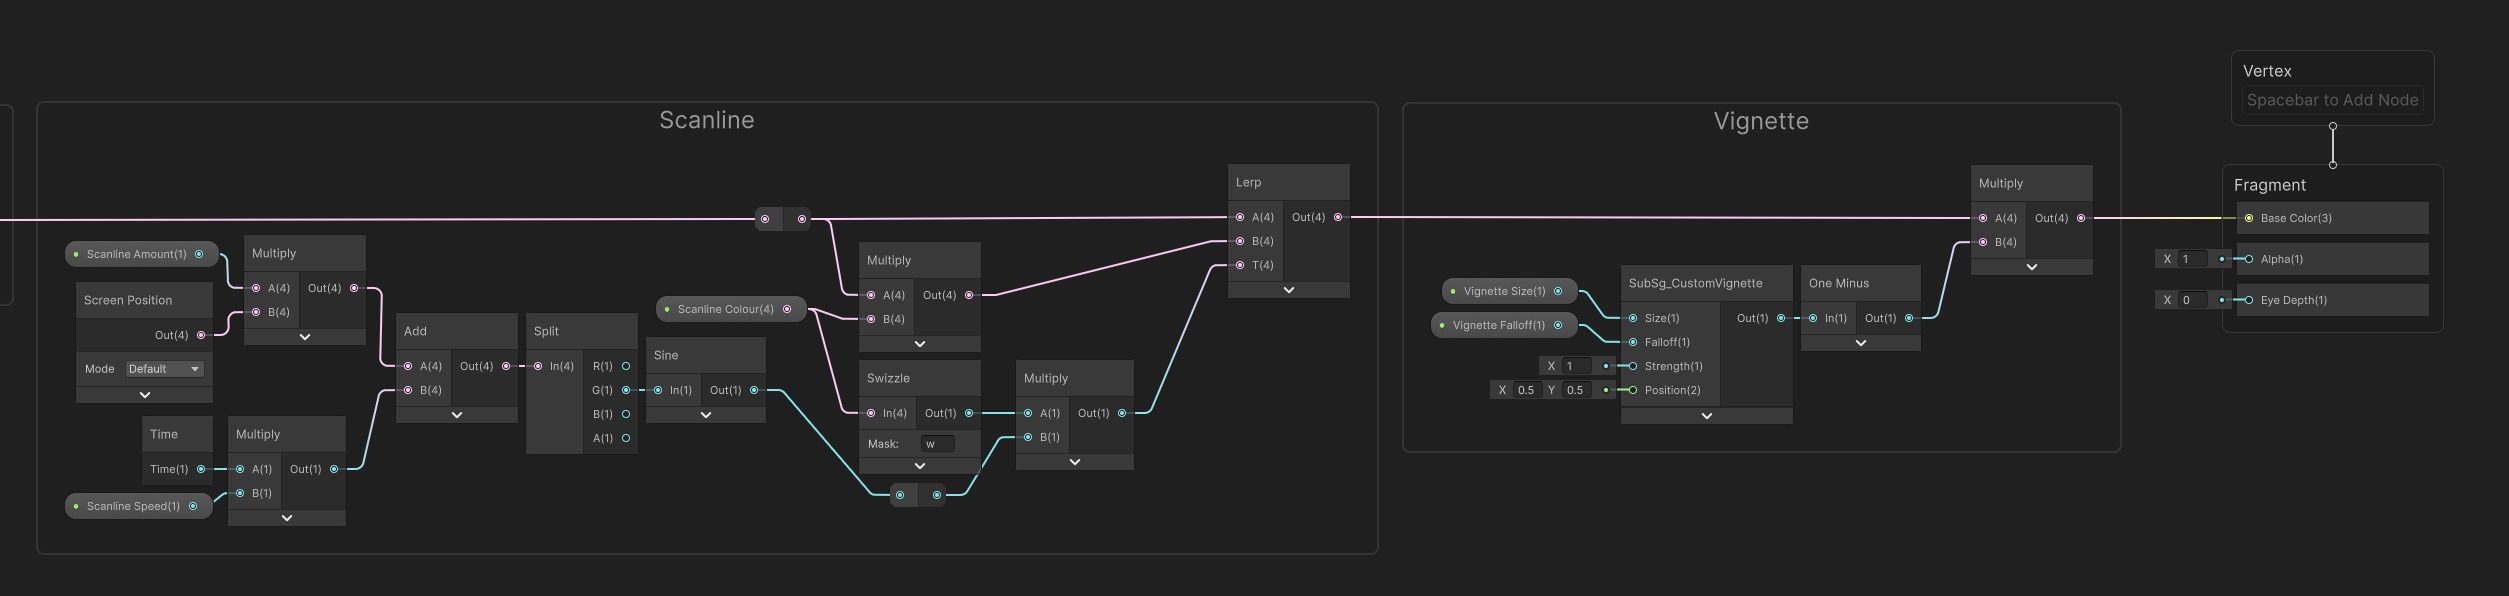The height and width of the screenshot is (596, 2509).
Task: Collapse the Lerp node with its chevron
Action: pos(1288,290)
